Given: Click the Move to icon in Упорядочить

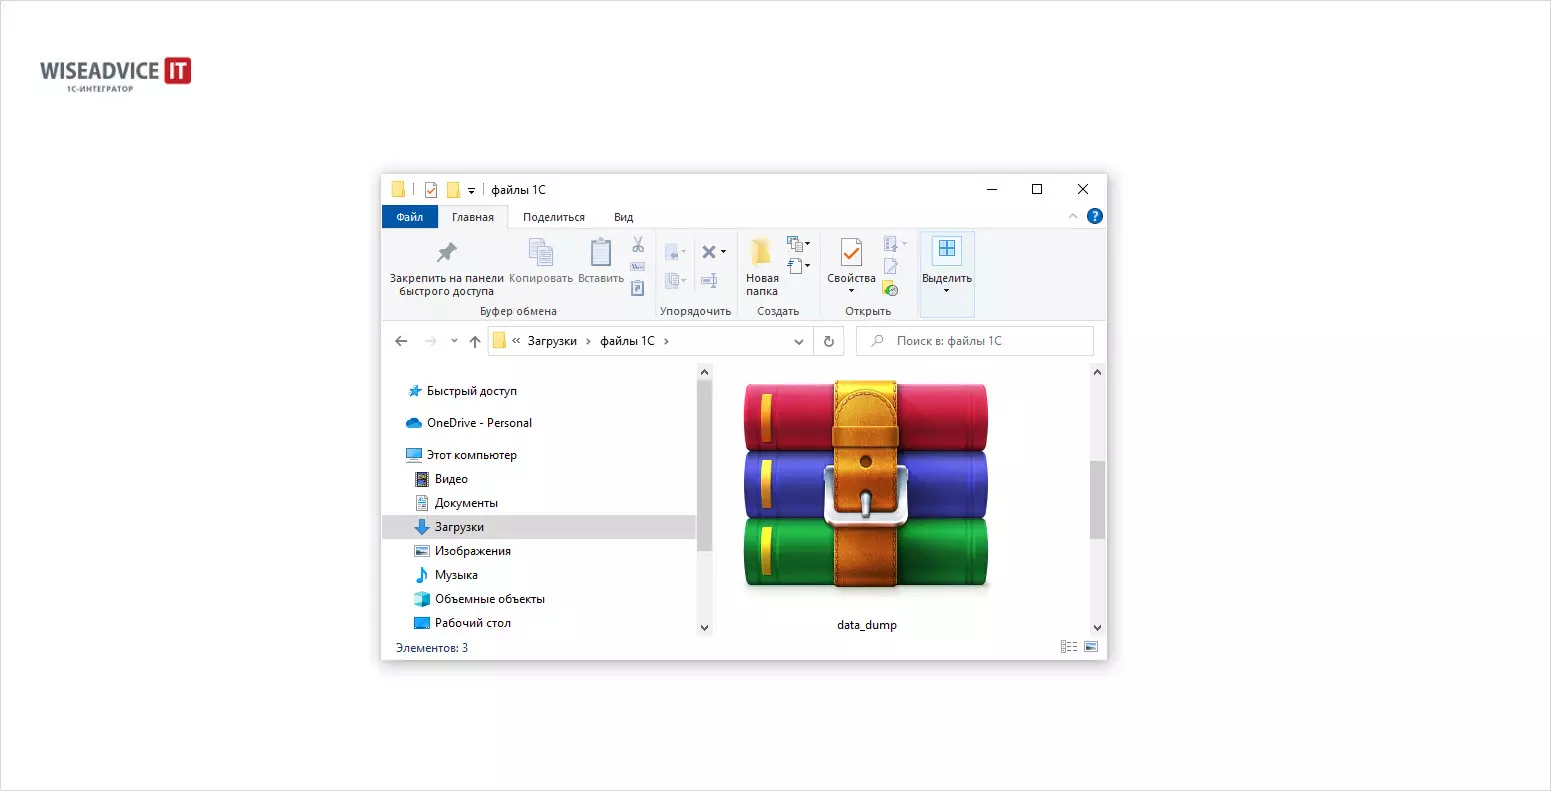Looking at the screenshot, I should pos(672,252).
